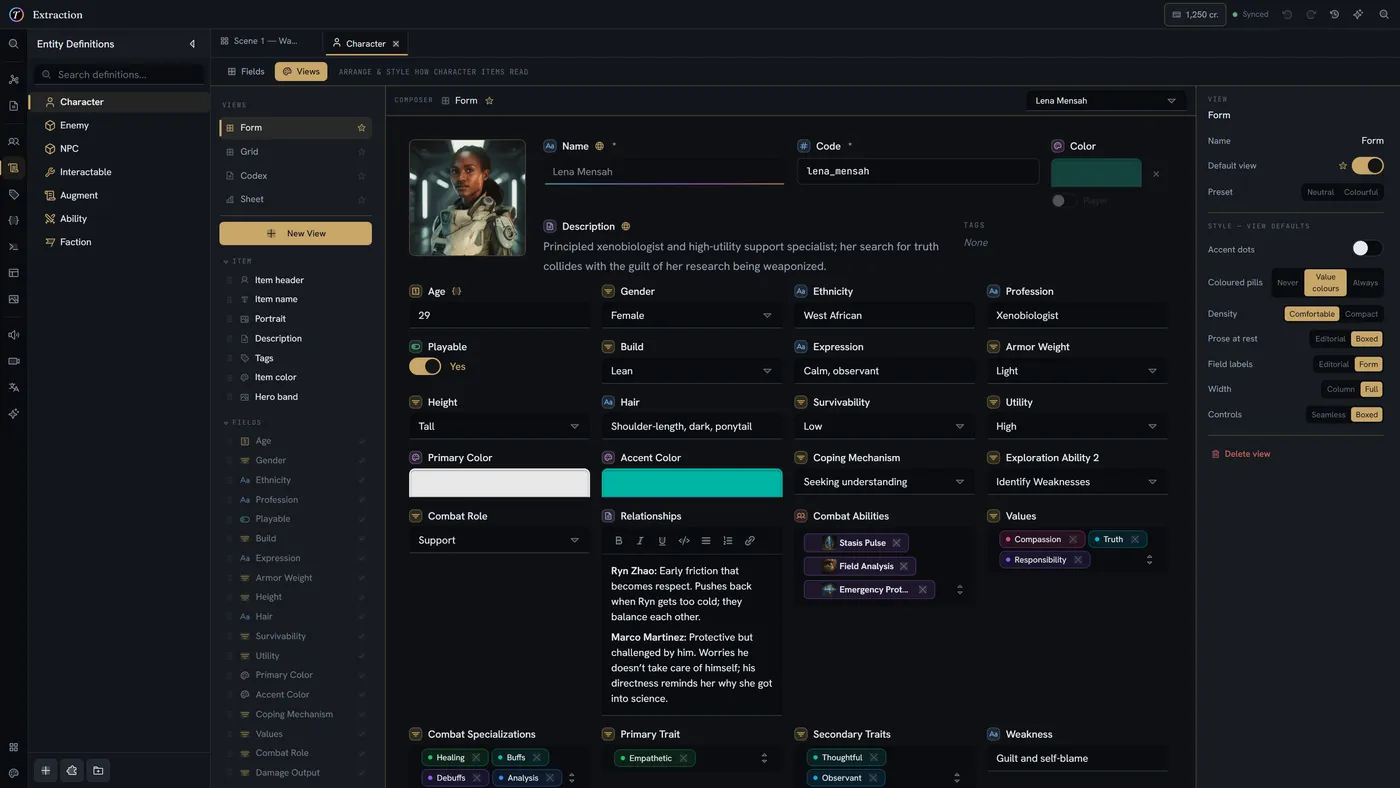Click the 1,250 cr. credits button
Screen dimensions: 1400x788
pyautogui.click(x=1195, y=15)
